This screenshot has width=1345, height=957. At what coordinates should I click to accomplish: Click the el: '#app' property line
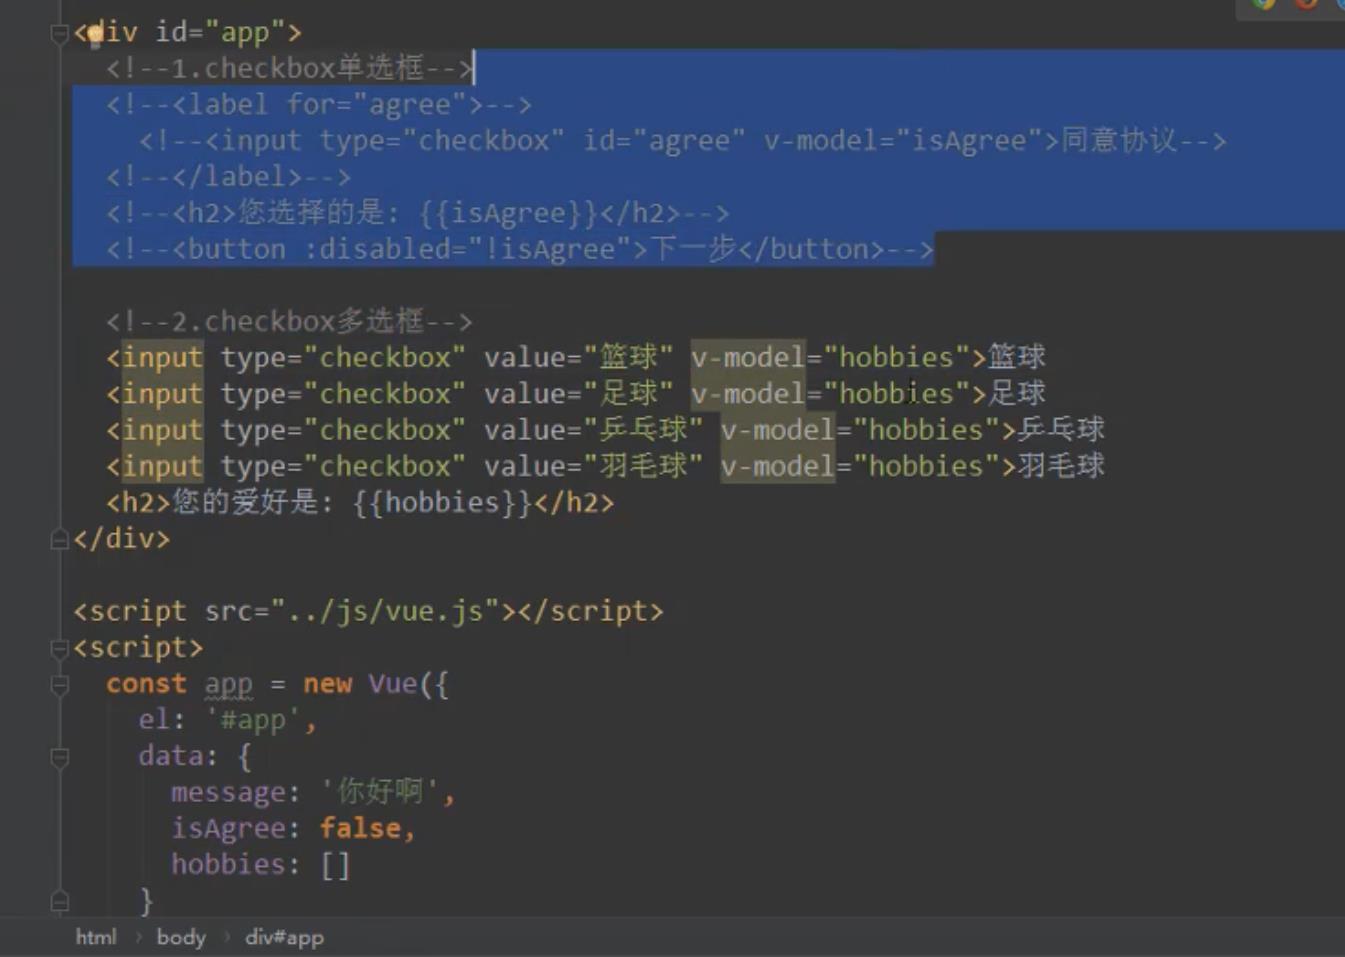[228, 720]
